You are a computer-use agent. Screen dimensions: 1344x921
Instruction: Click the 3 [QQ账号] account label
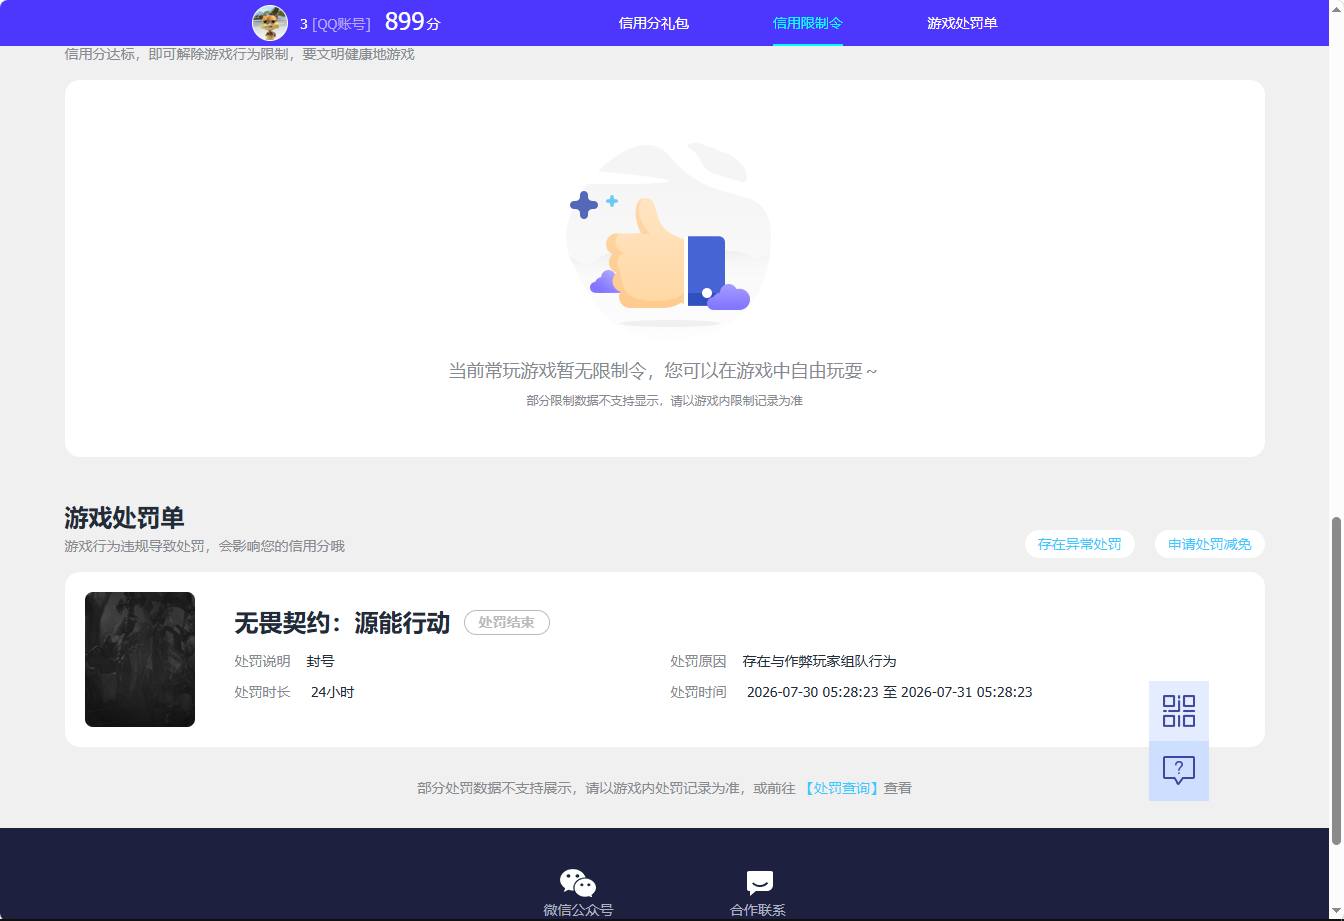(x=335, y=24)
